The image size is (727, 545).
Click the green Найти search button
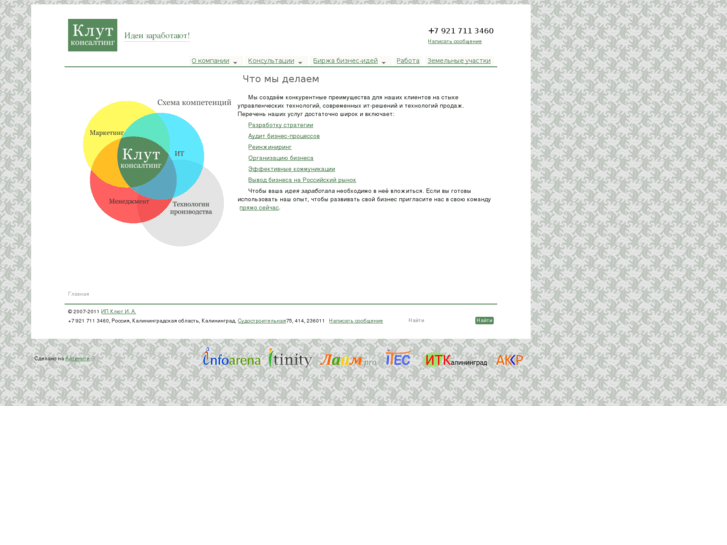(484, 321)
